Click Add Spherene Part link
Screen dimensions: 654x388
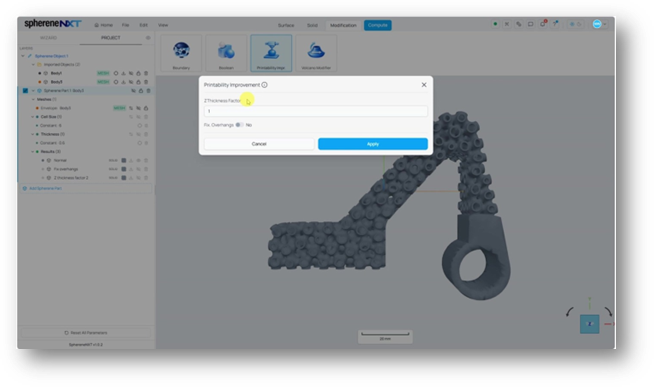pyautogui.click(x=45, y=189)
